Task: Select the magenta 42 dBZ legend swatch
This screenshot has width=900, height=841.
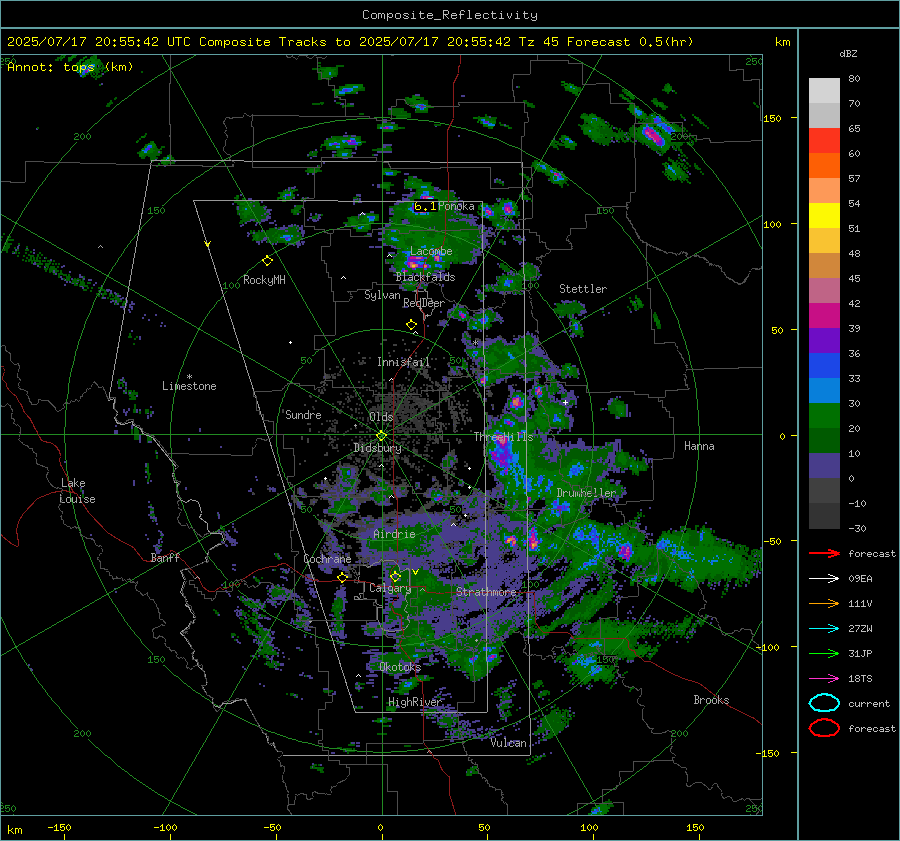Action: pyautogui.click(x=824, y=315)
